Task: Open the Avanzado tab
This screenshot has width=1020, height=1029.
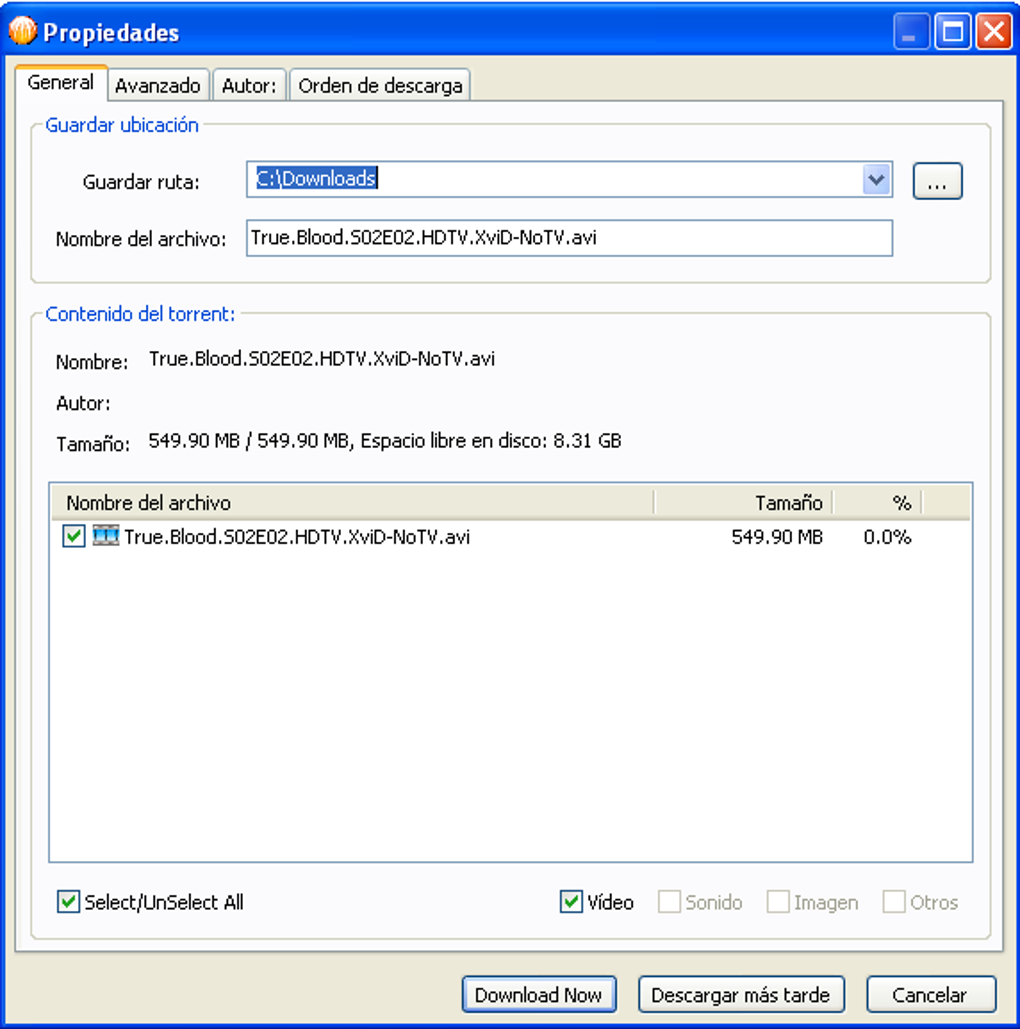Action: [158, 85]
